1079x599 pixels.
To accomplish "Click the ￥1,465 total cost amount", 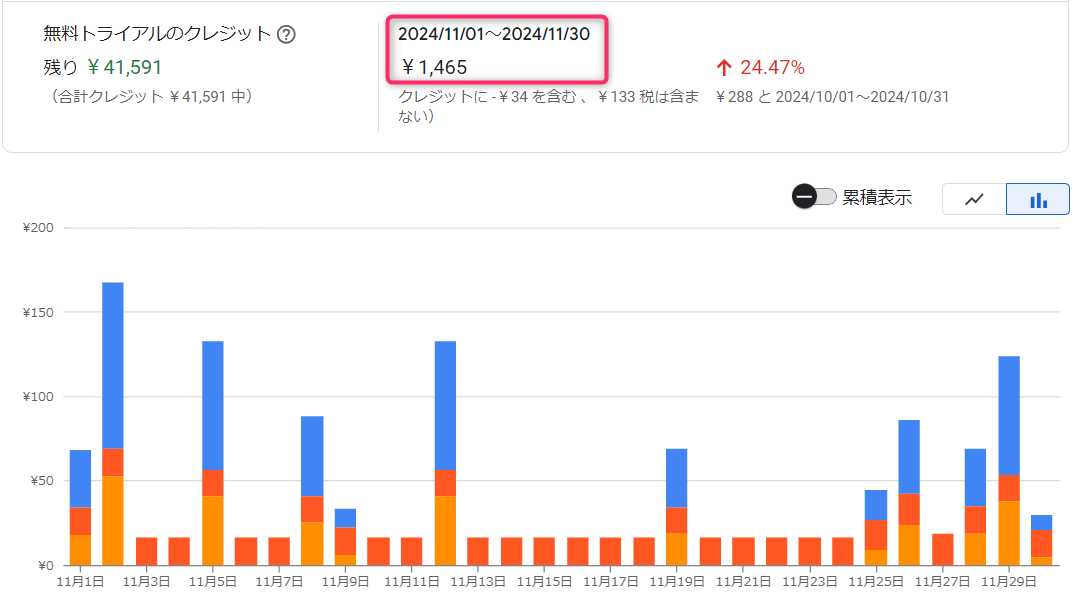I will pyautogui.click(x=434, y=68).
